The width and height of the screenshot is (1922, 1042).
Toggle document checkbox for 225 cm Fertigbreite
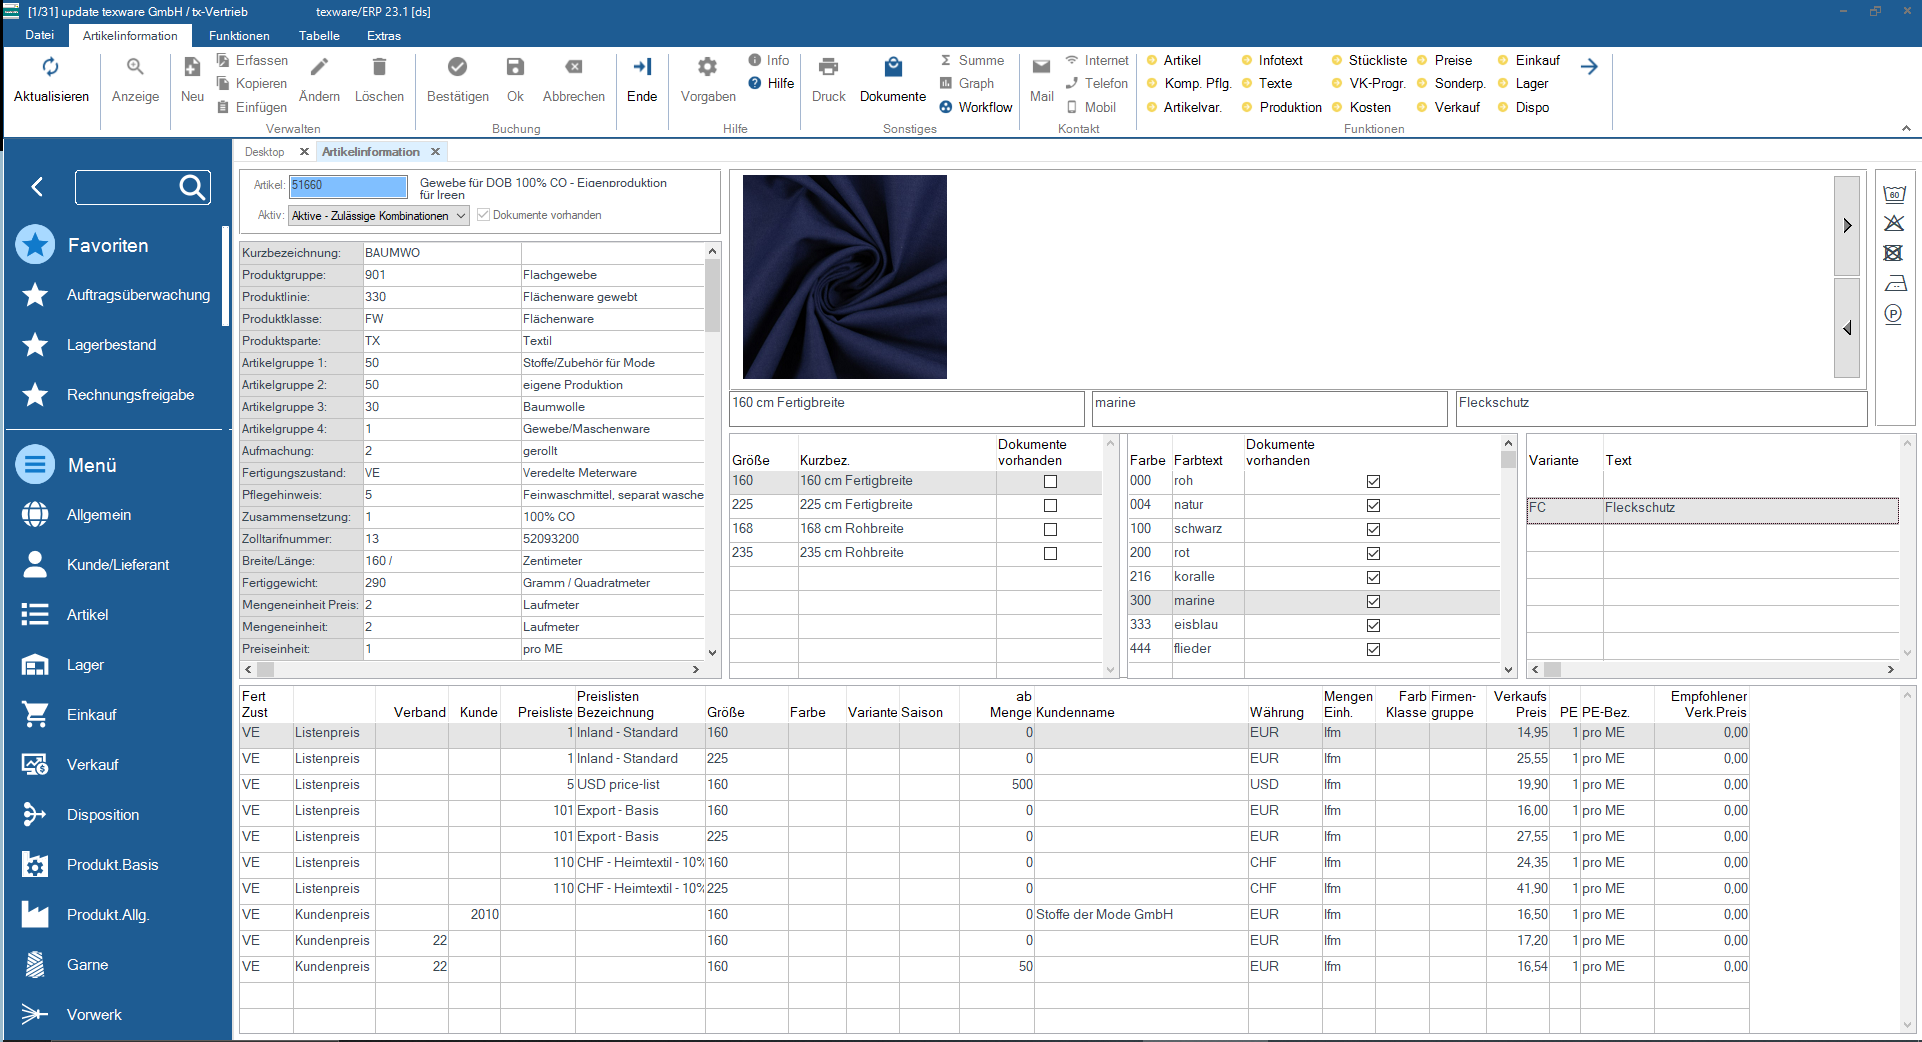tap(1050, 506)
